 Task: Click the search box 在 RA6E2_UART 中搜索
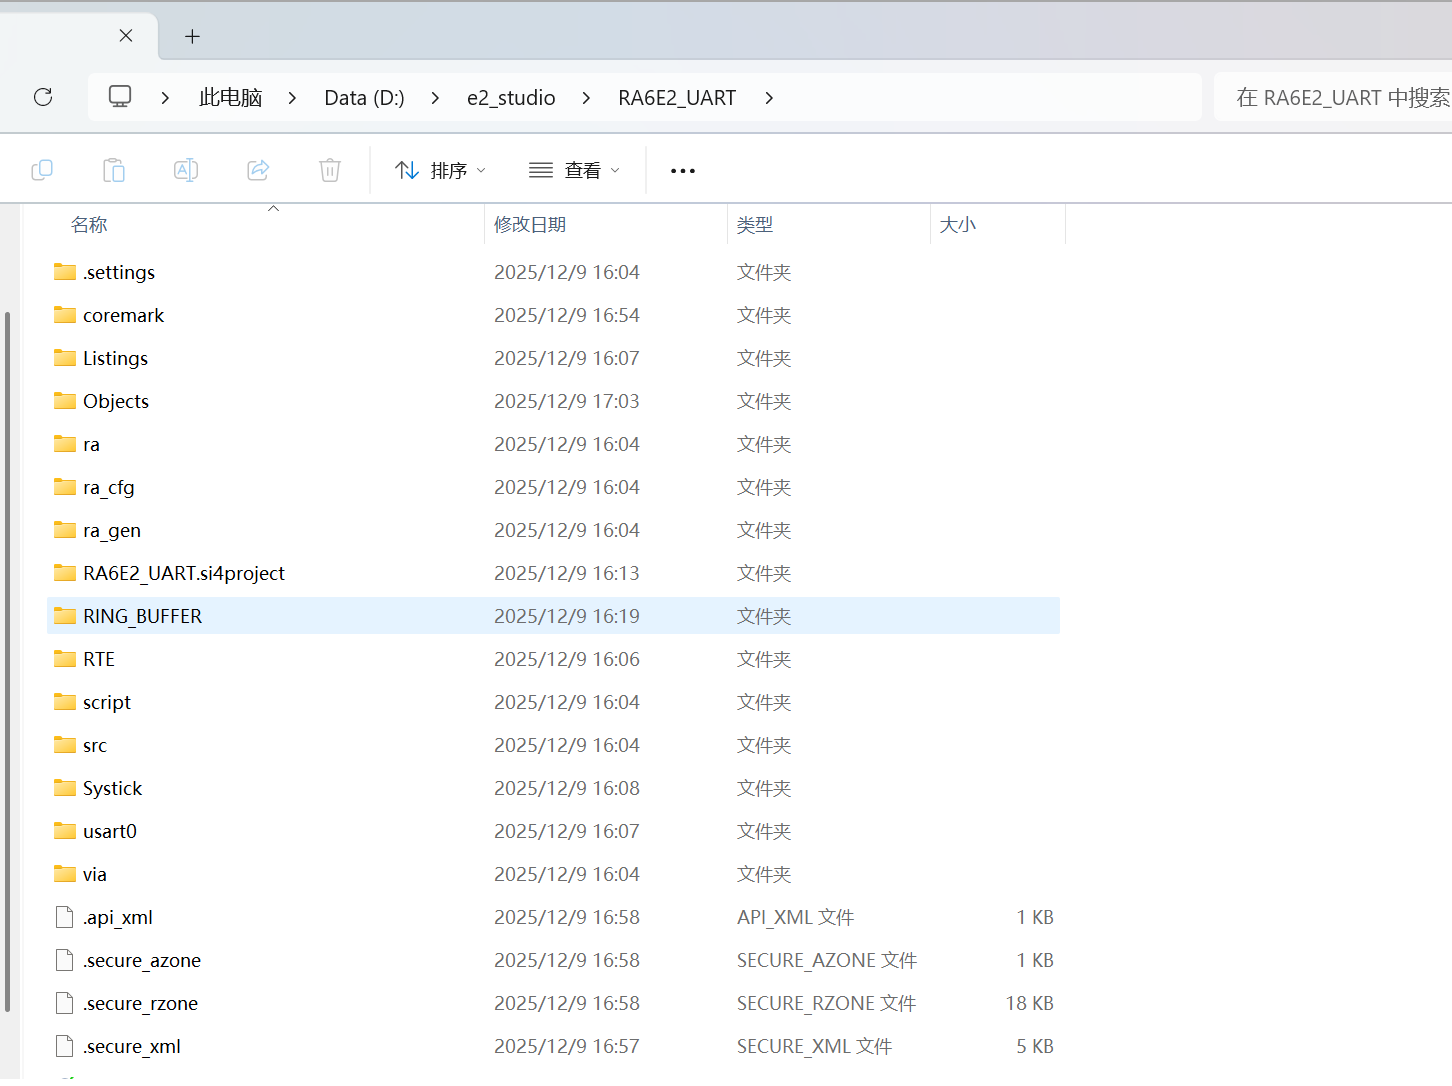(1333, 97)
